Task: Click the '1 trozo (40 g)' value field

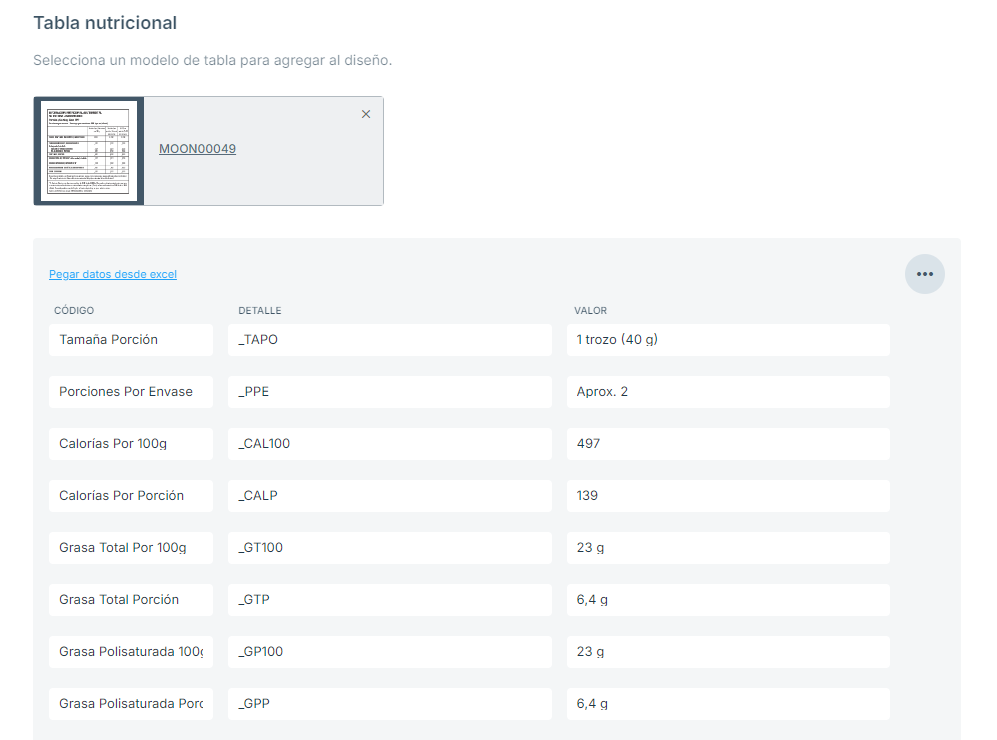Action: click(x=727, y=340)
